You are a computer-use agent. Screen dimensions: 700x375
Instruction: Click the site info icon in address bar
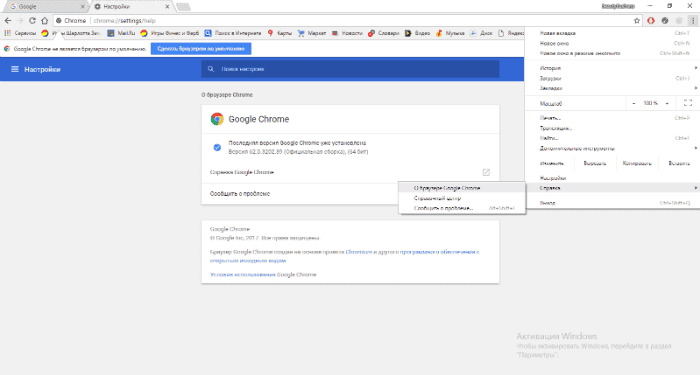coord(58,21)
